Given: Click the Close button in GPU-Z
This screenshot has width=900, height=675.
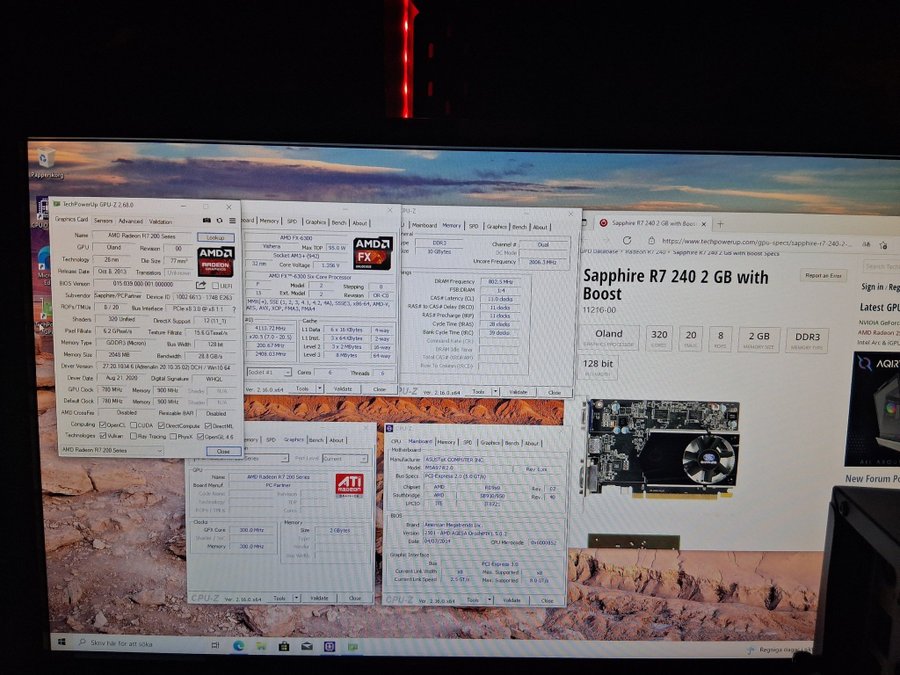Looking at the screenshot, I should [x=223, y=451].
